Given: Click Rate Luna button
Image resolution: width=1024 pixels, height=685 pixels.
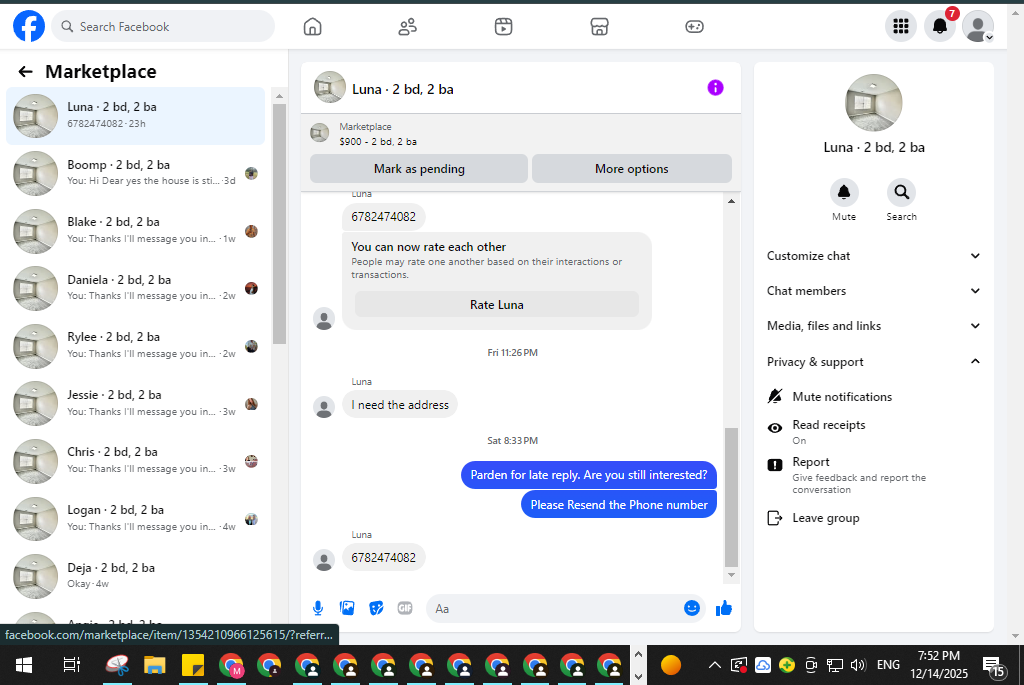Looking at the screenshot, I should (x=496, y=304).
